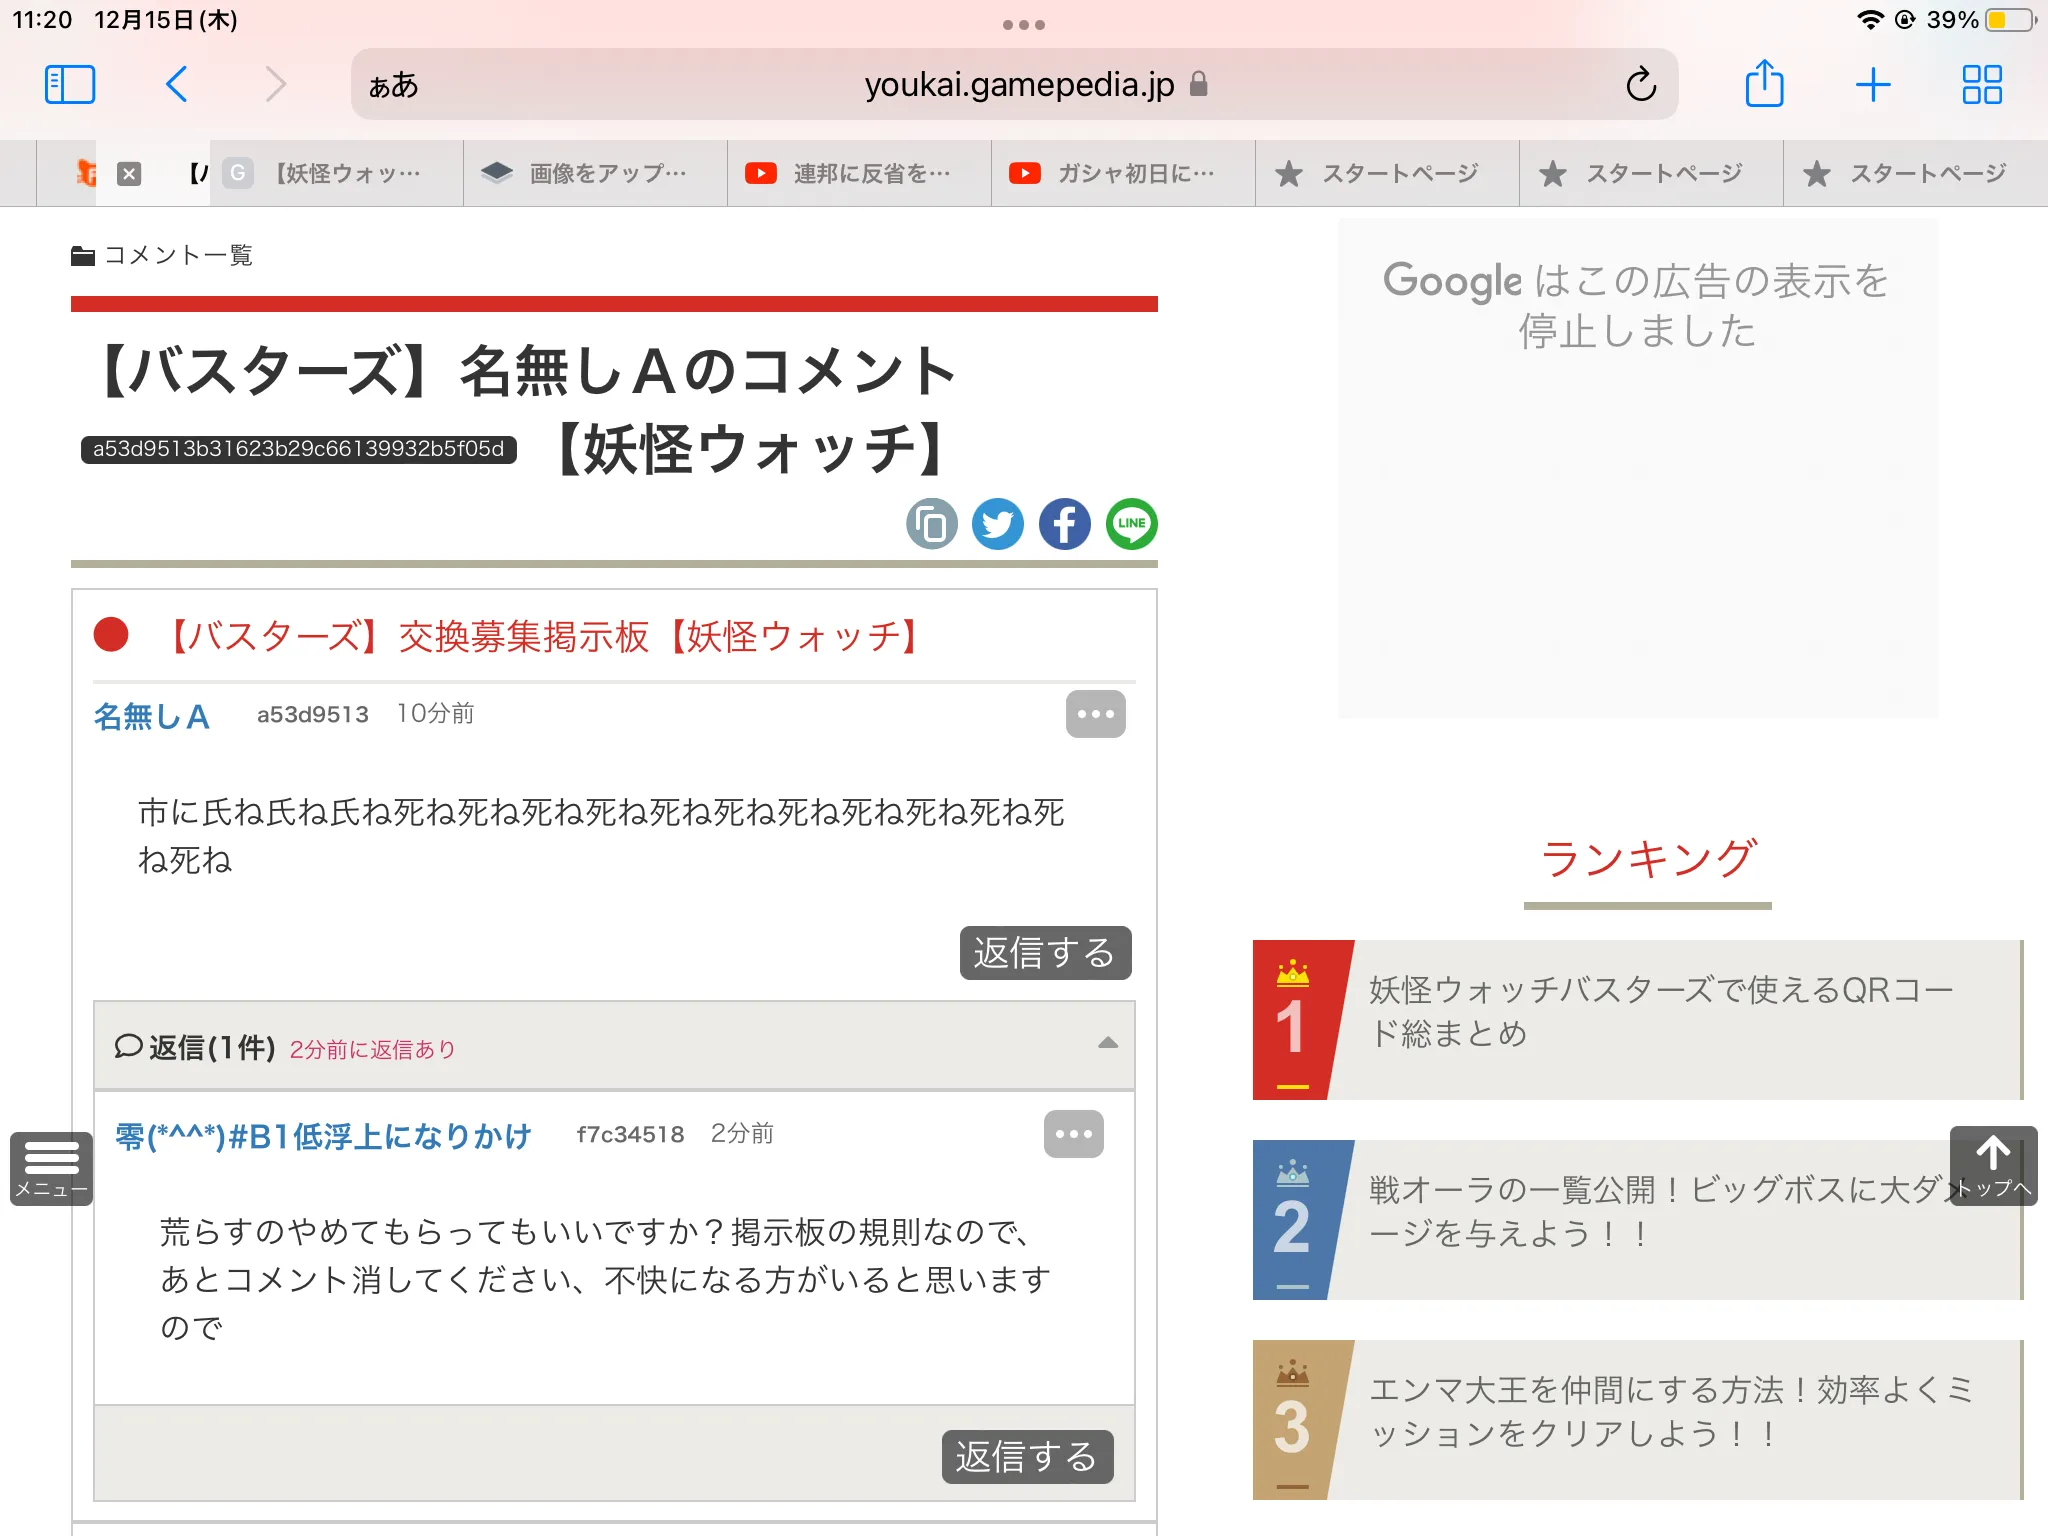Tap the Google ad stopped placeholder
Viewport: 2048px width, 1536px height.
point(1638,468)
